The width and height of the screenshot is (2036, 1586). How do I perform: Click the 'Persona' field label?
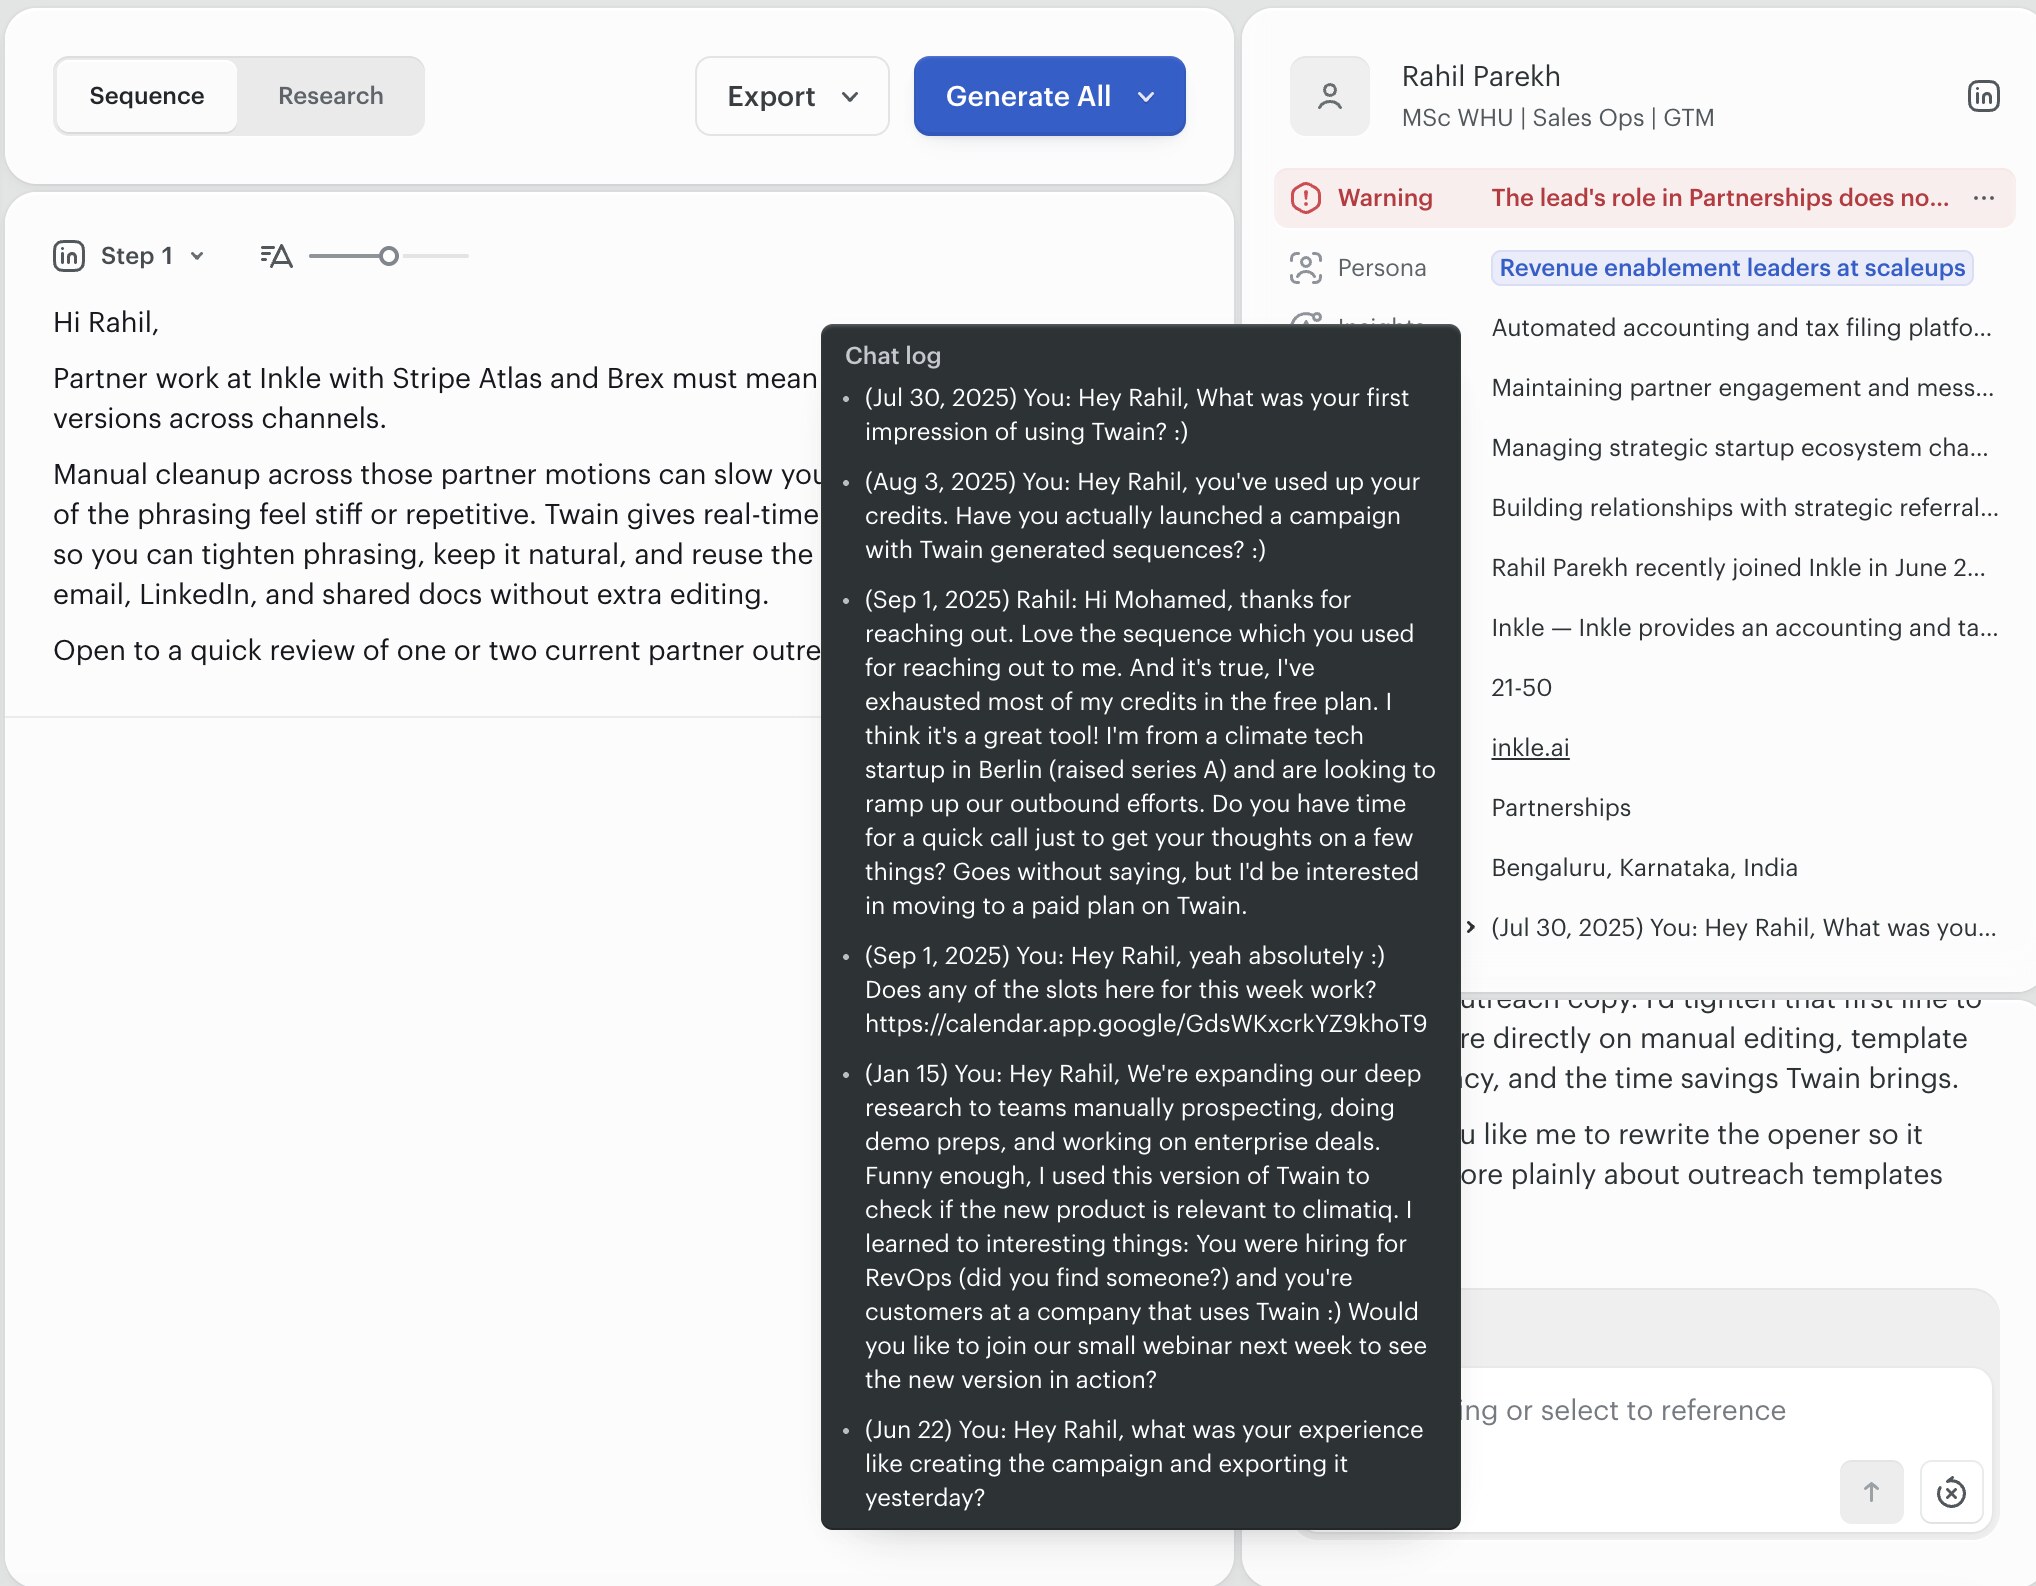pyautogui.click(x=1381, y=268)
